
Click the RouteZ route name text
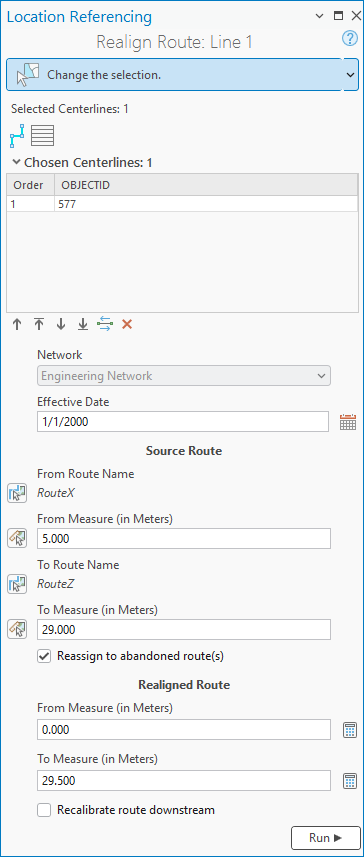pyautogui.click(x=56, y=584)
